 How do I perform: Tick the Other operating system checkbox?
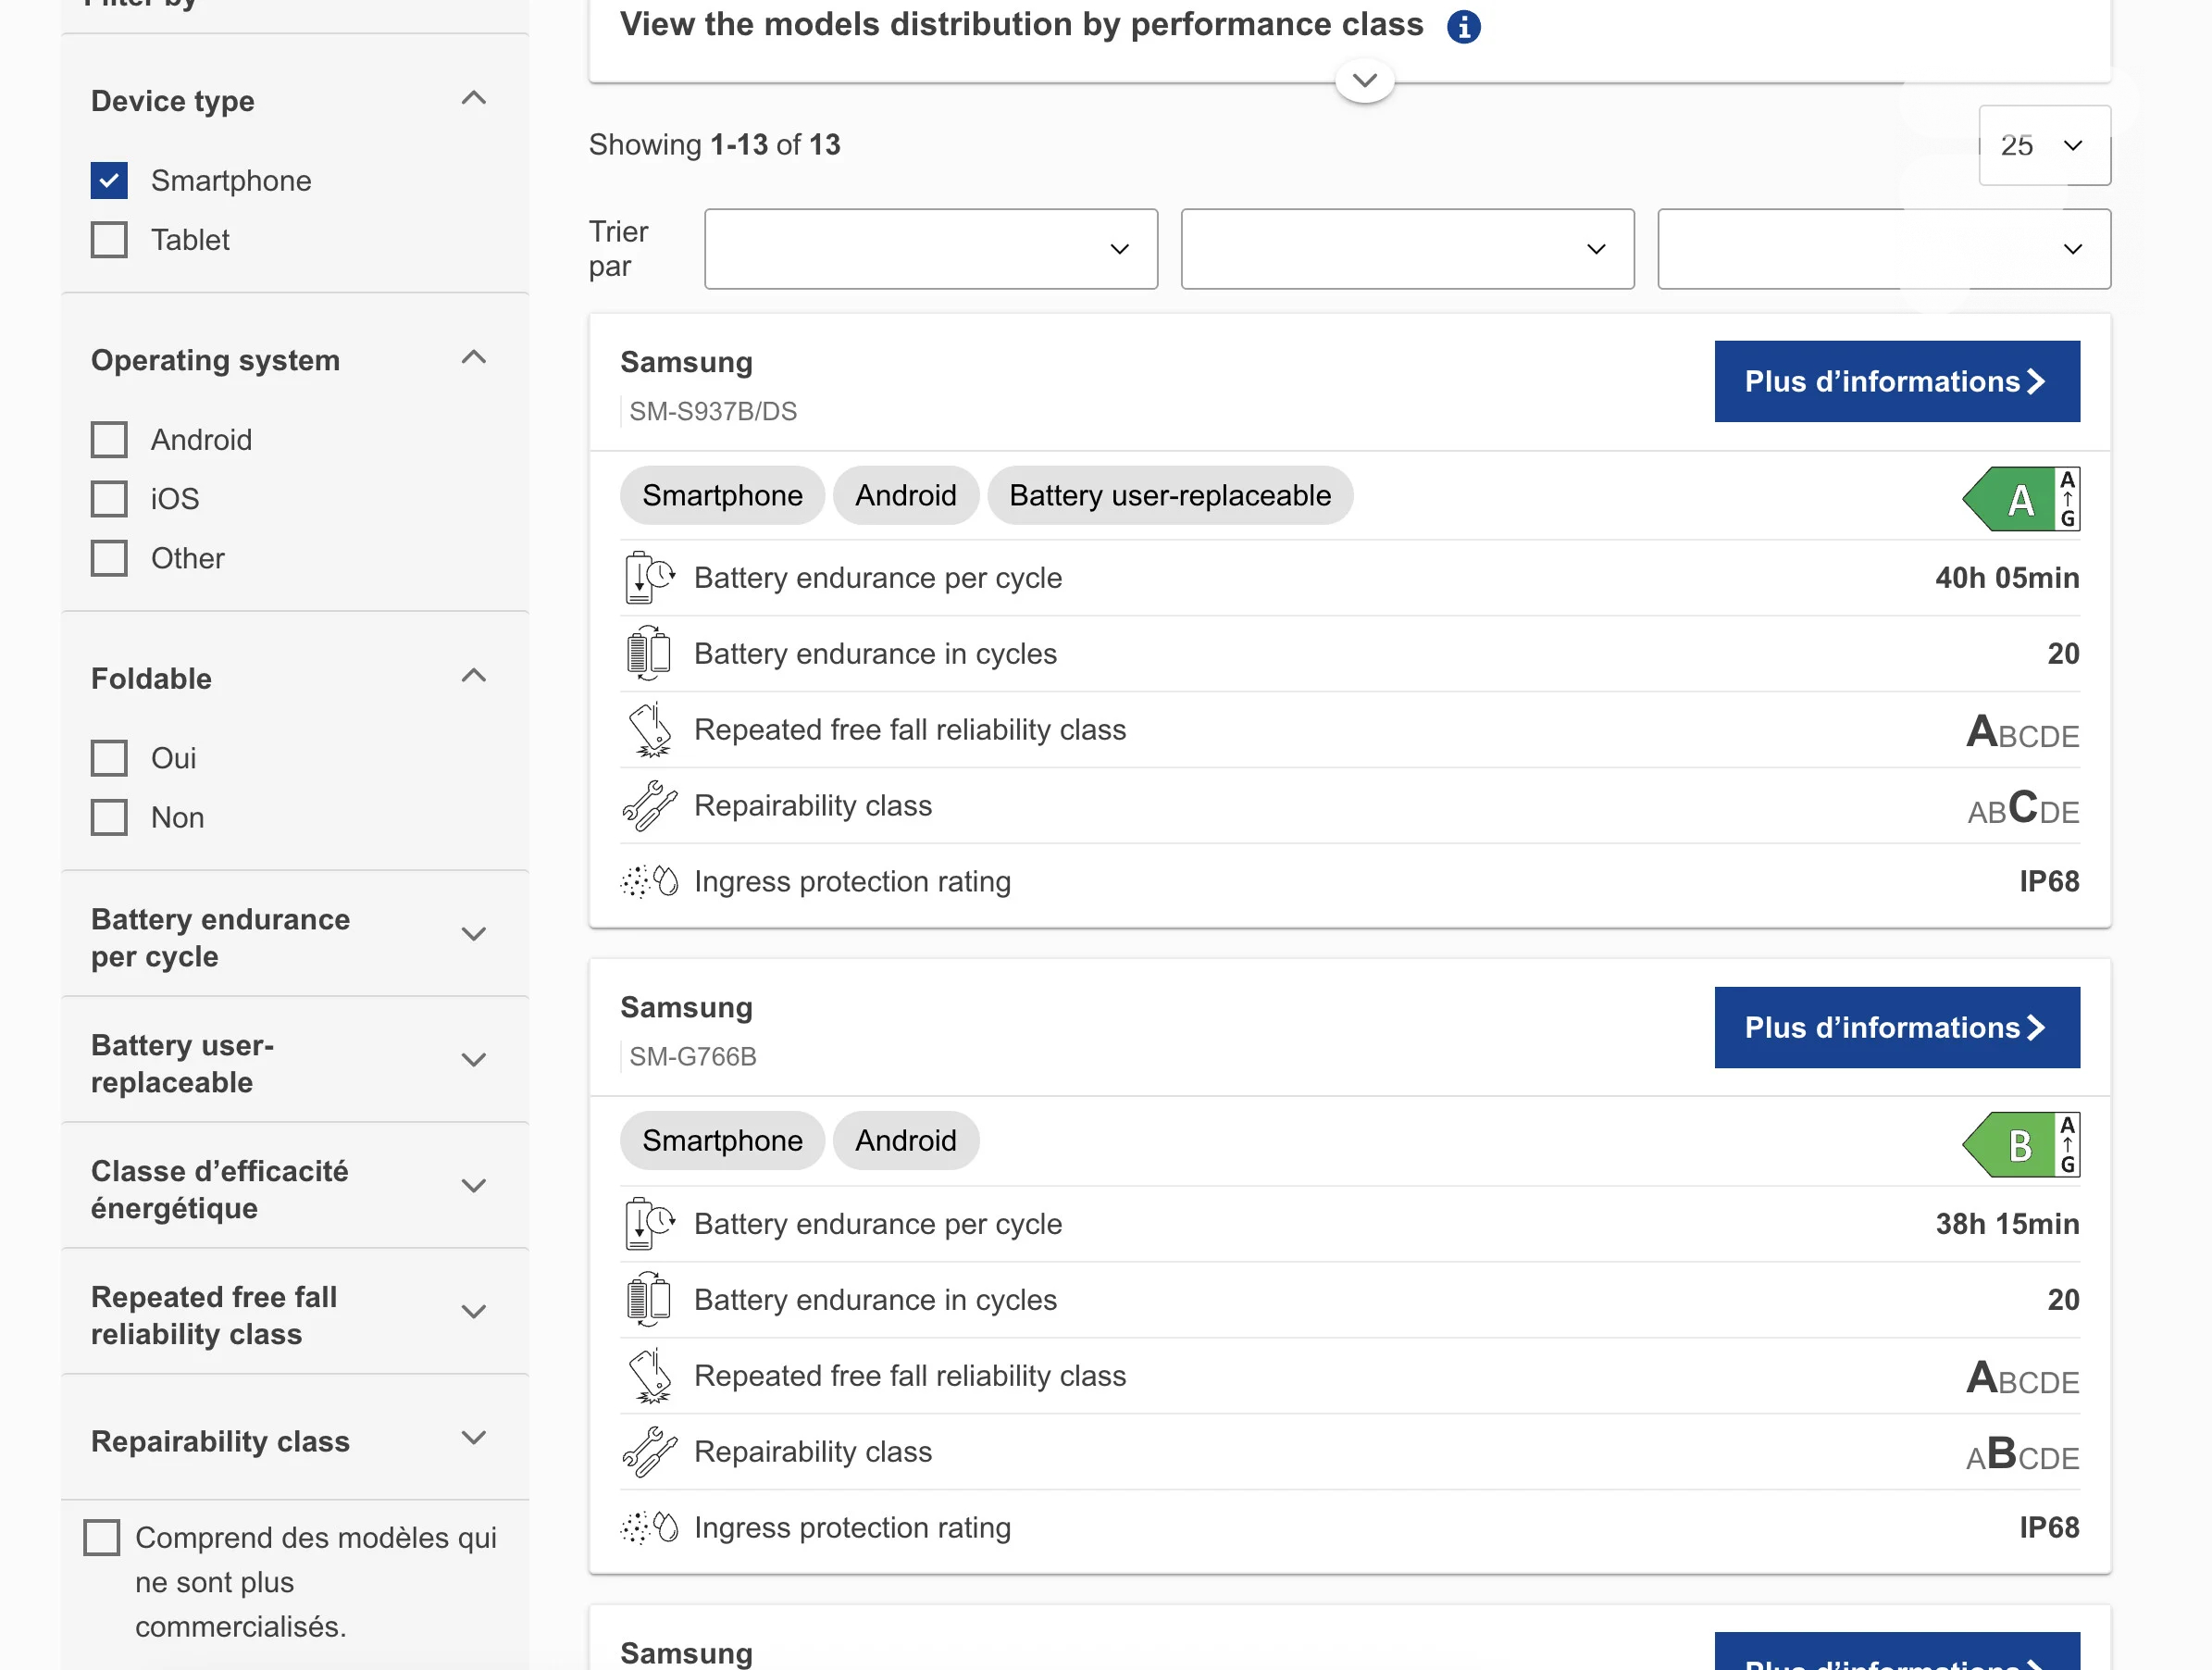[x=109, y=558]
